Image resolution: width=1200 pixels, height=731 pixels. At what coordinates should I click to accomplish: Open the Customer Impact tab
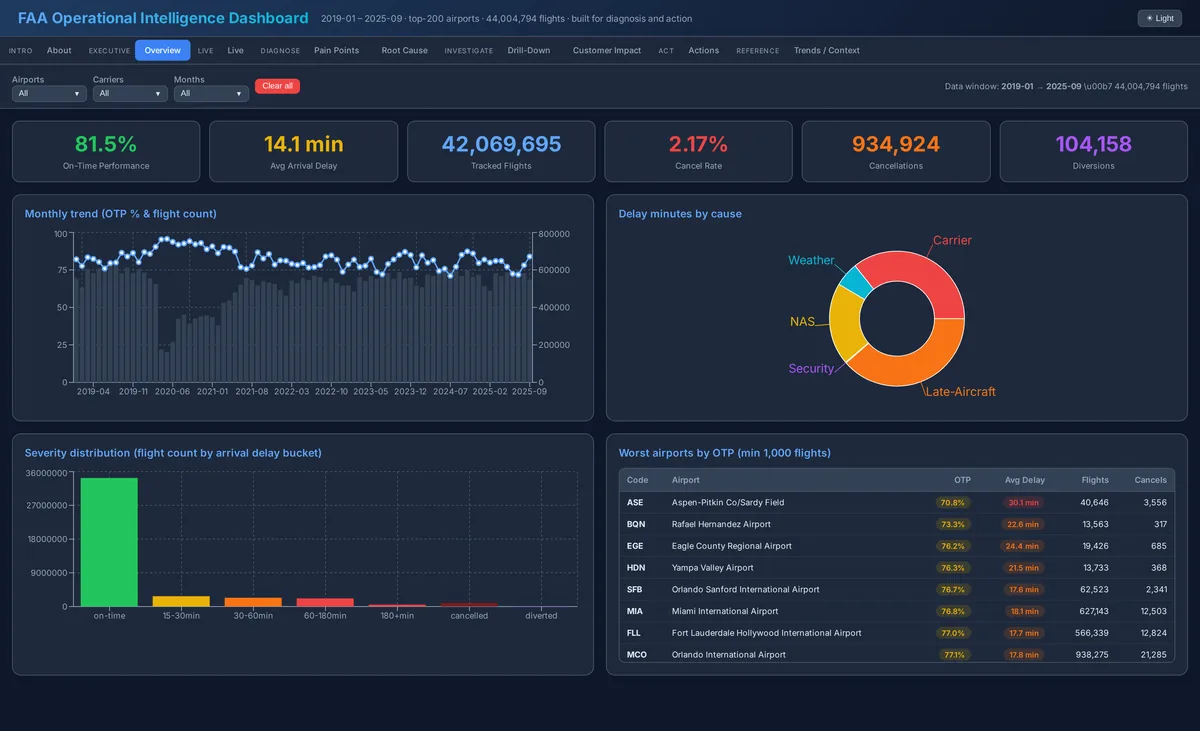(607, 50)
